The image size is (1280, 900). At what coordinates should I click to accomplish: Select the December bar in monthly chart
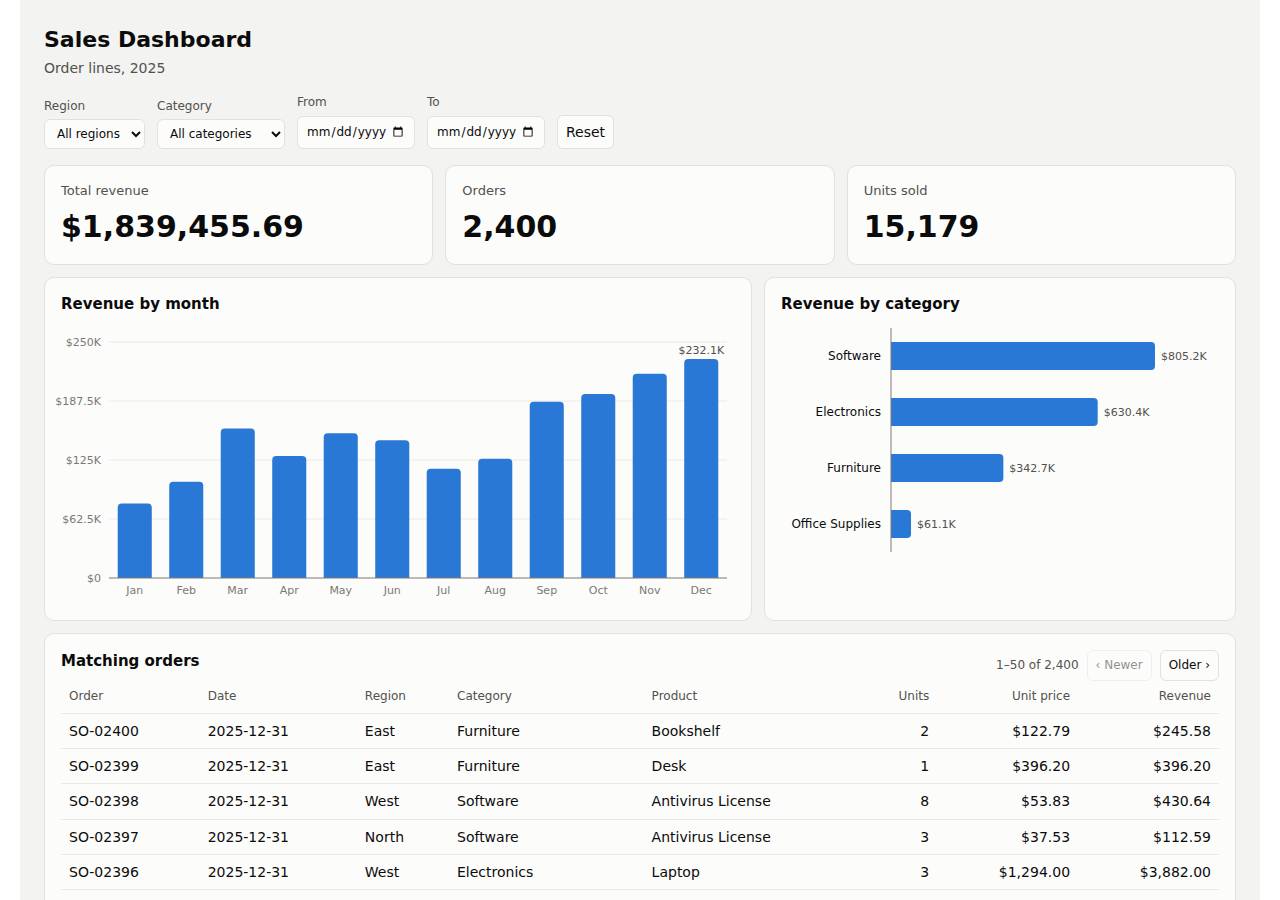pos(701,468)
